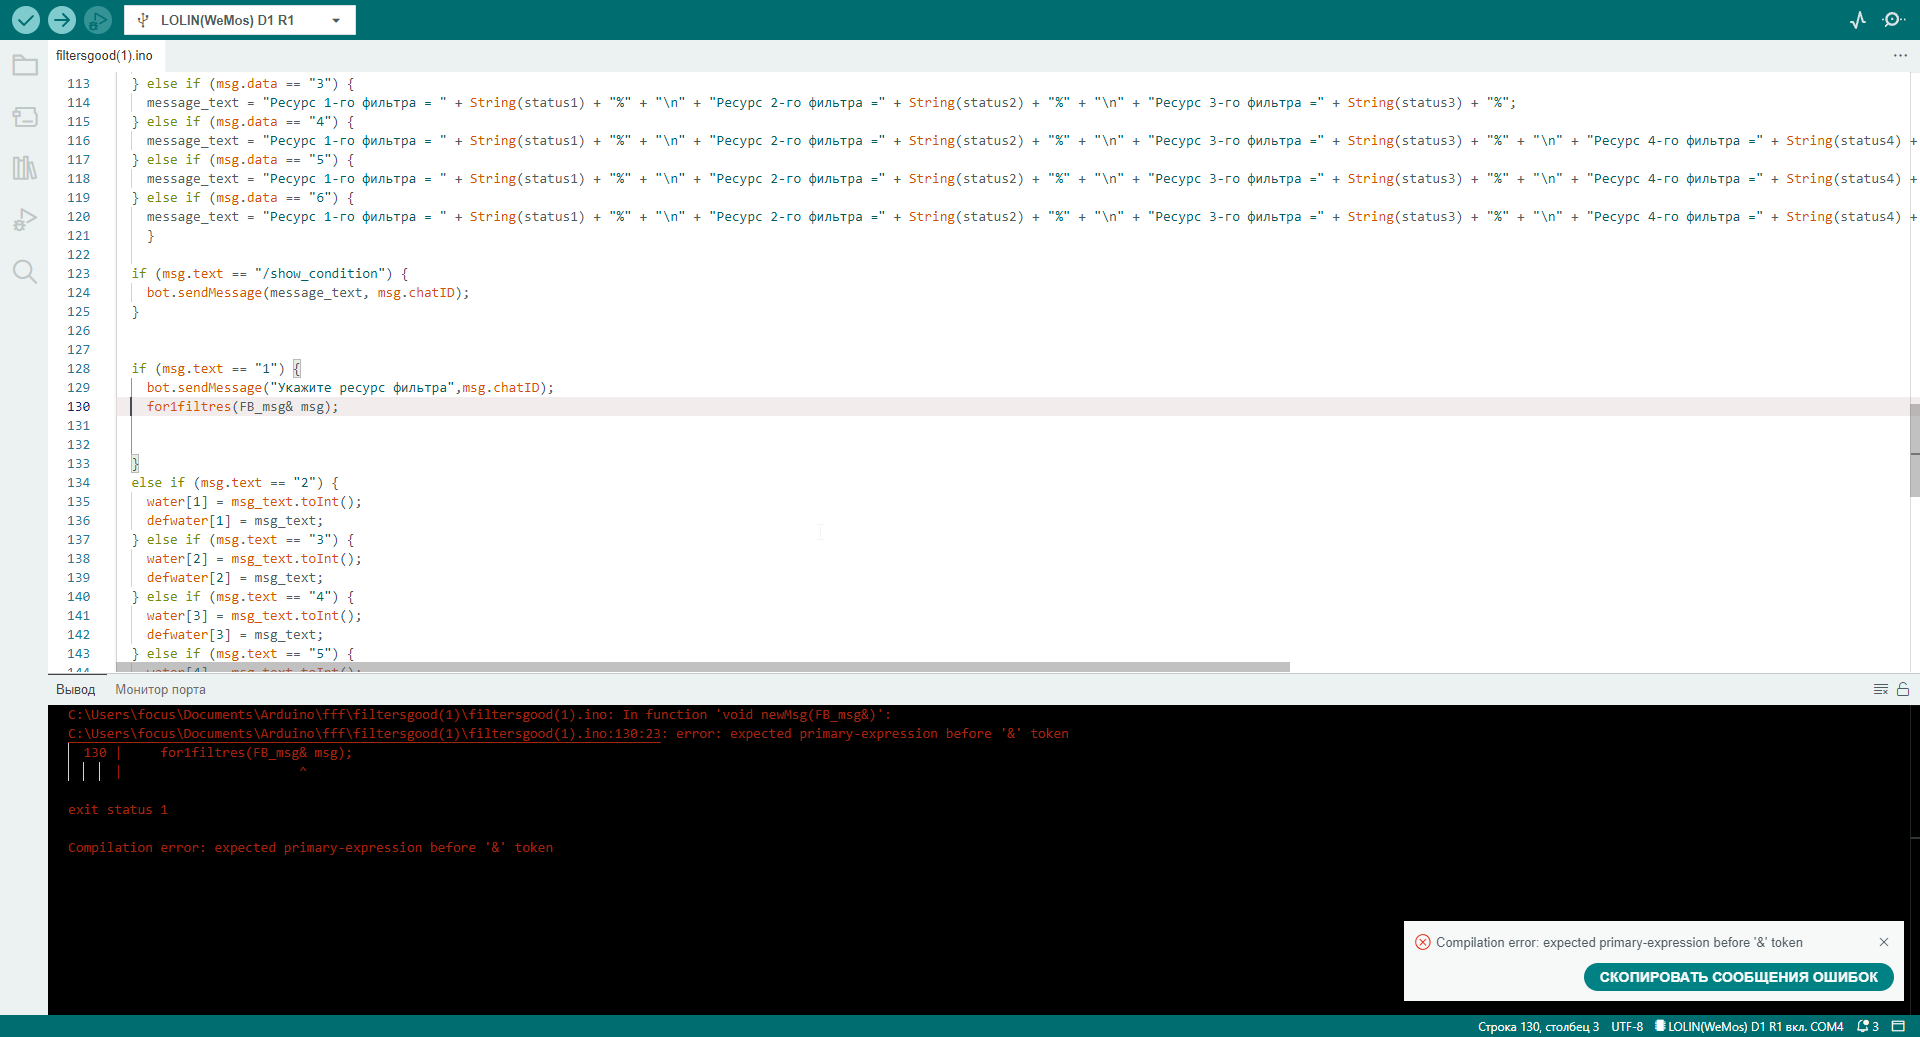Viewport: 1920px width, 1037px height.
Task: Click СКОПИРОВАТЬ СООБЩЕНИЯ ОШИБОК button
Action: point(1739,977)
